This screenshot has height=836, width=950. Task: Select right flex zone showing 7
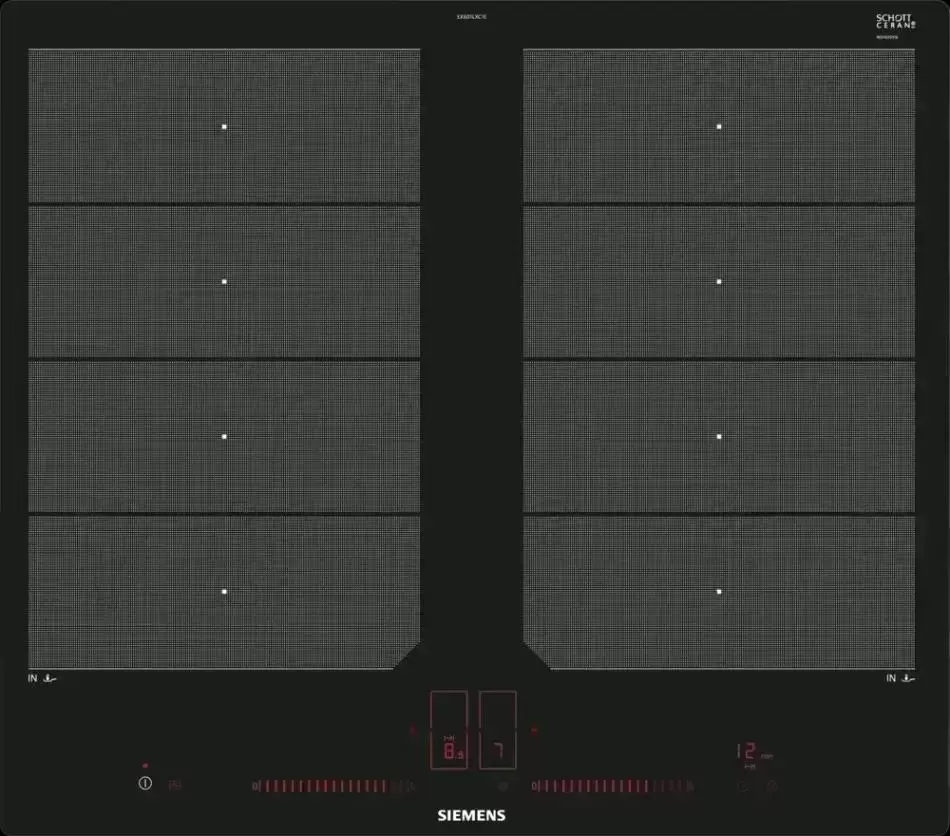pyautogui.click(x=497, y=730)
